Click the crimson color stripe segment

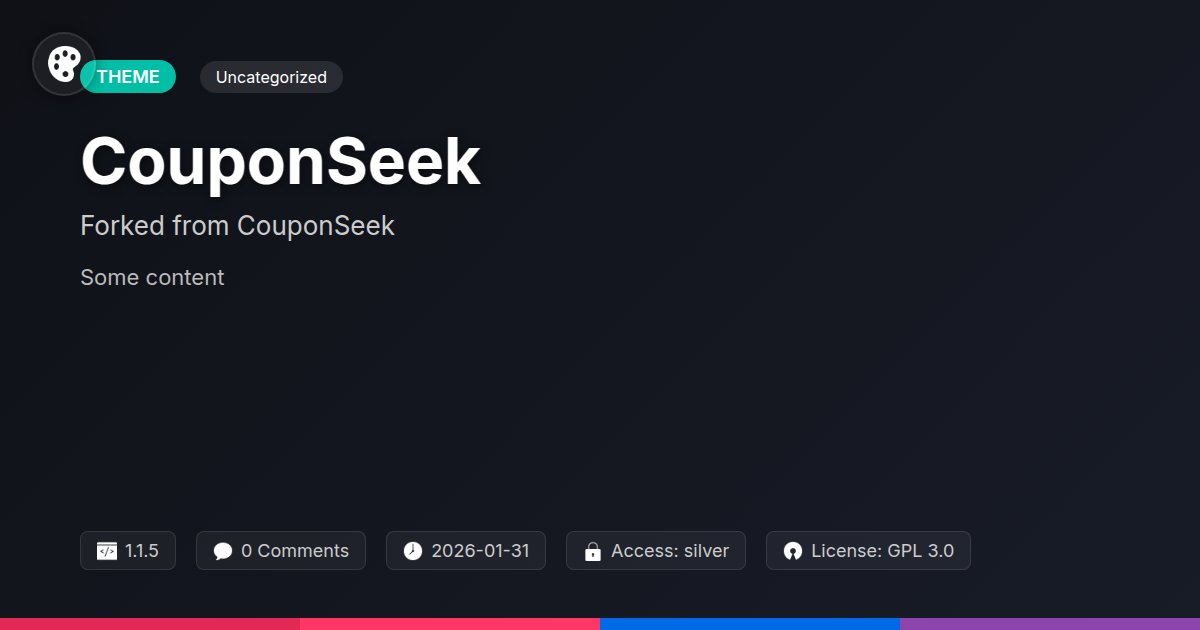click(150, 624)
